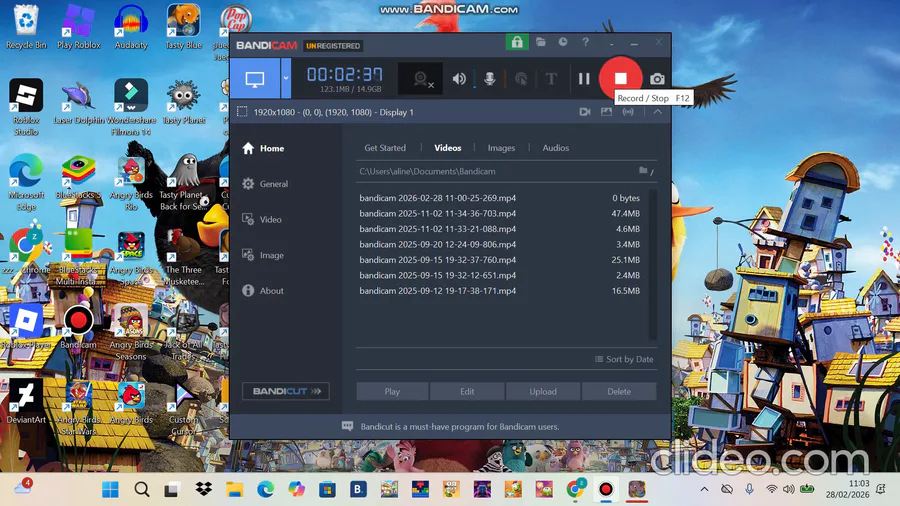This screenshot has width=900, height=506.
Task: Open the Home section in sidebar
Action: (x=263, y=149)
